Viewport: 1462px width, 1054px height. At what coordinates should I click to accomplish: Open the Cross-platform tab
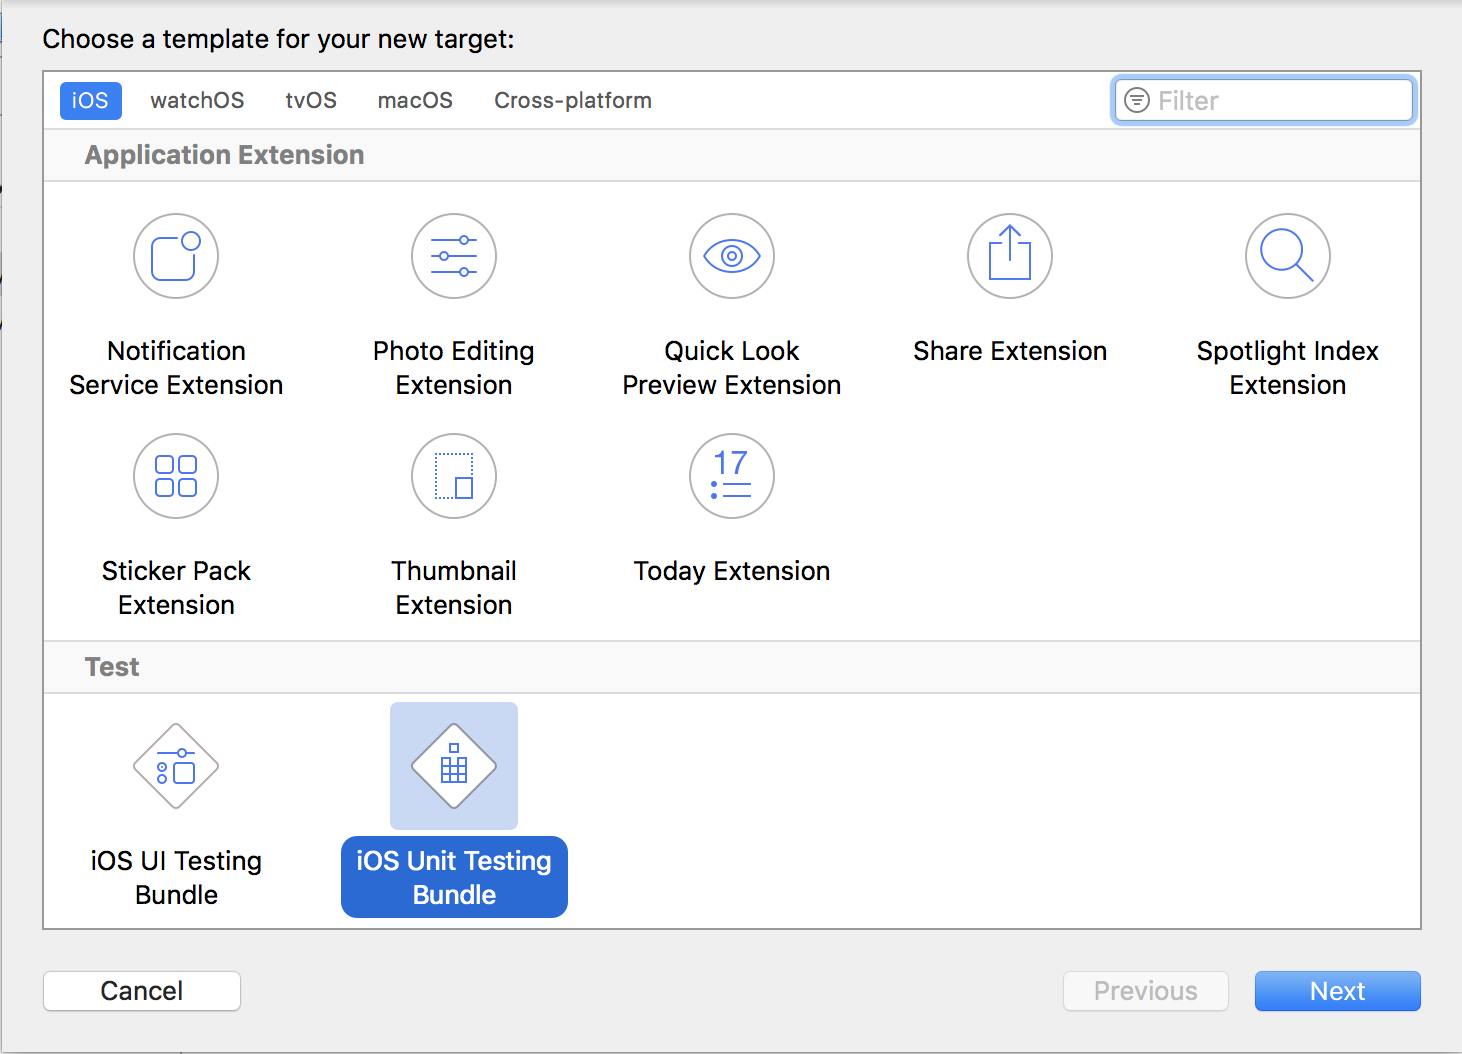pyautogui.click(x=573, y=101)
